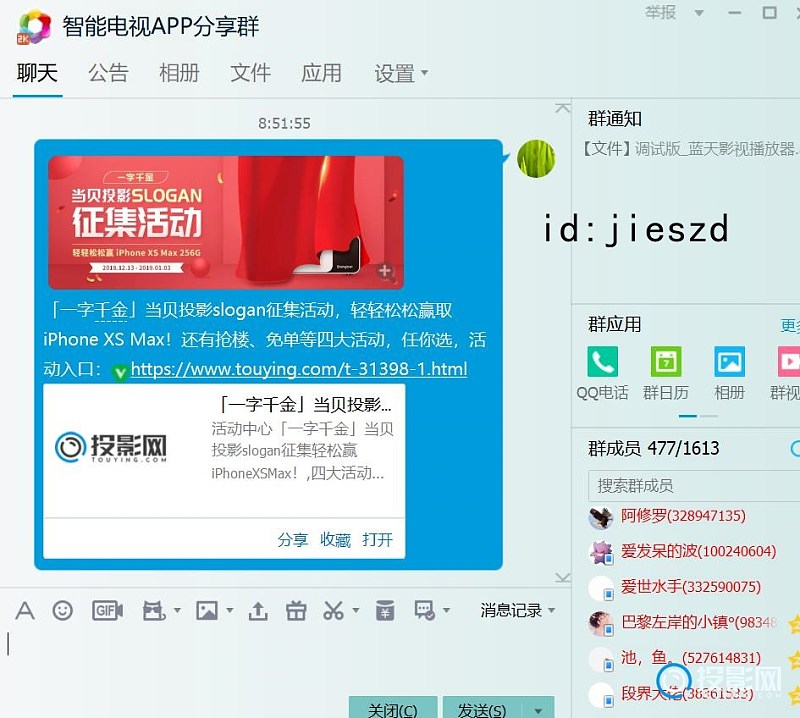Select member 阿修罗(328947135)
Viewport: 800px width, 718px height.
[x=683, y=516]
